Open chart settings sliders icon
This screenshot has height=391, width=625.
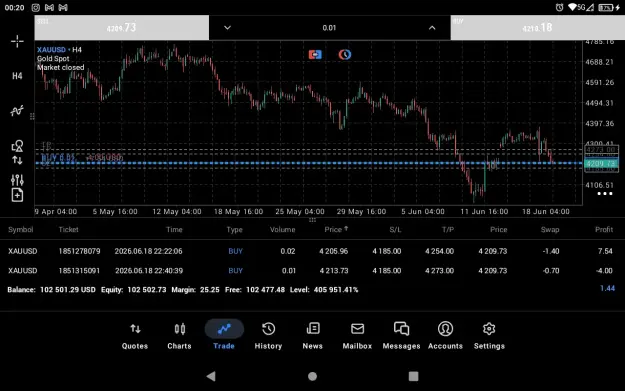tap(17, 180)
